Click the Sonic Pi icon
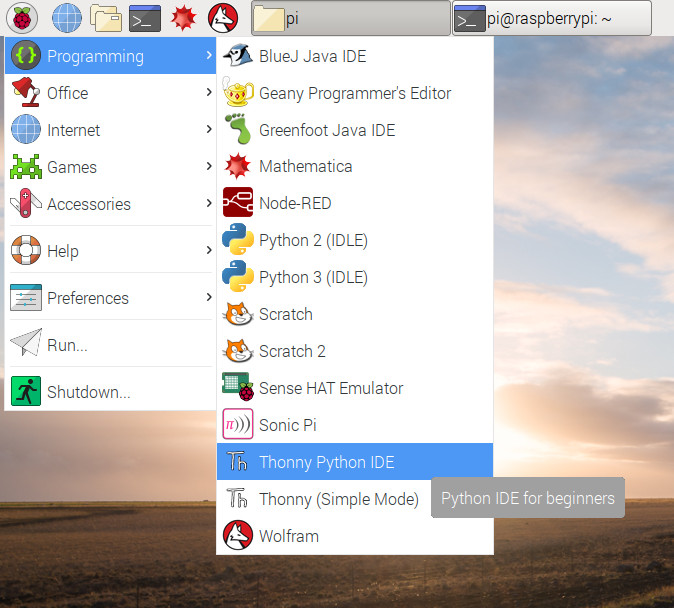This screenshot has height=608, width=674. [x=238, y=424]
